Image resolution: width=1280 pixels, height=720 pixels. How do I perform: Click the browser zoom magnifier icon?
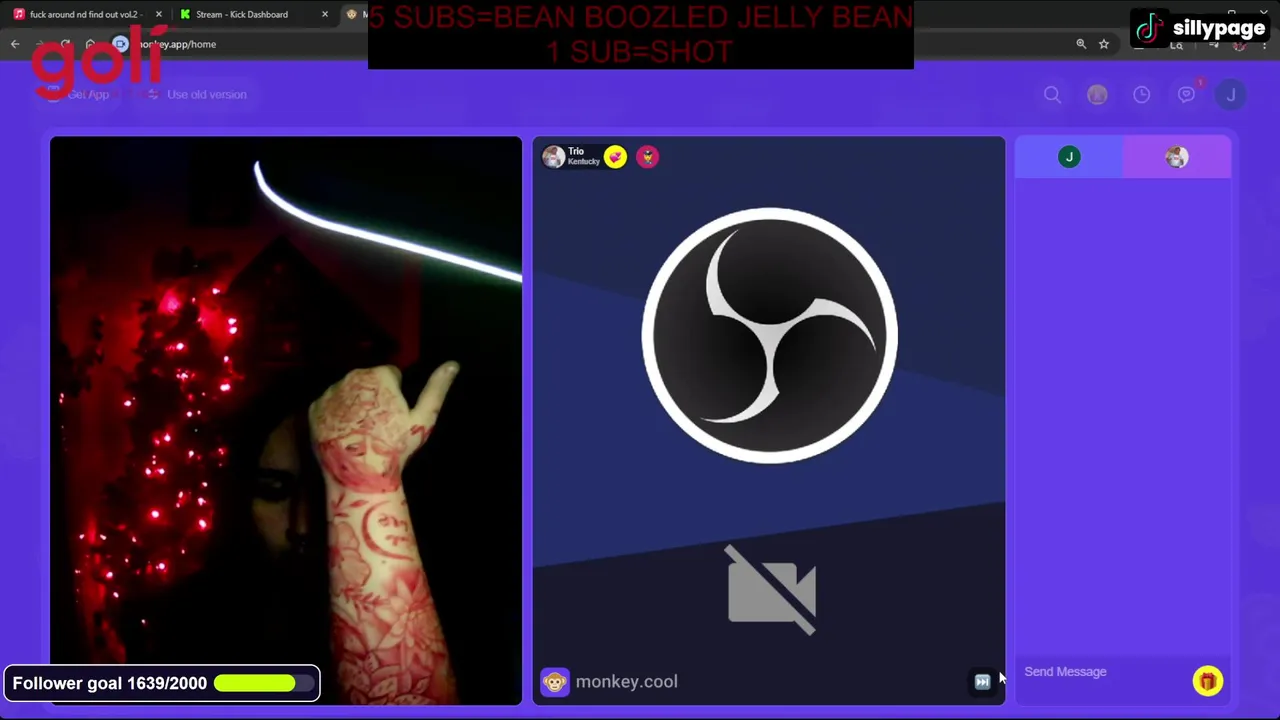(x=1081, y=44)
